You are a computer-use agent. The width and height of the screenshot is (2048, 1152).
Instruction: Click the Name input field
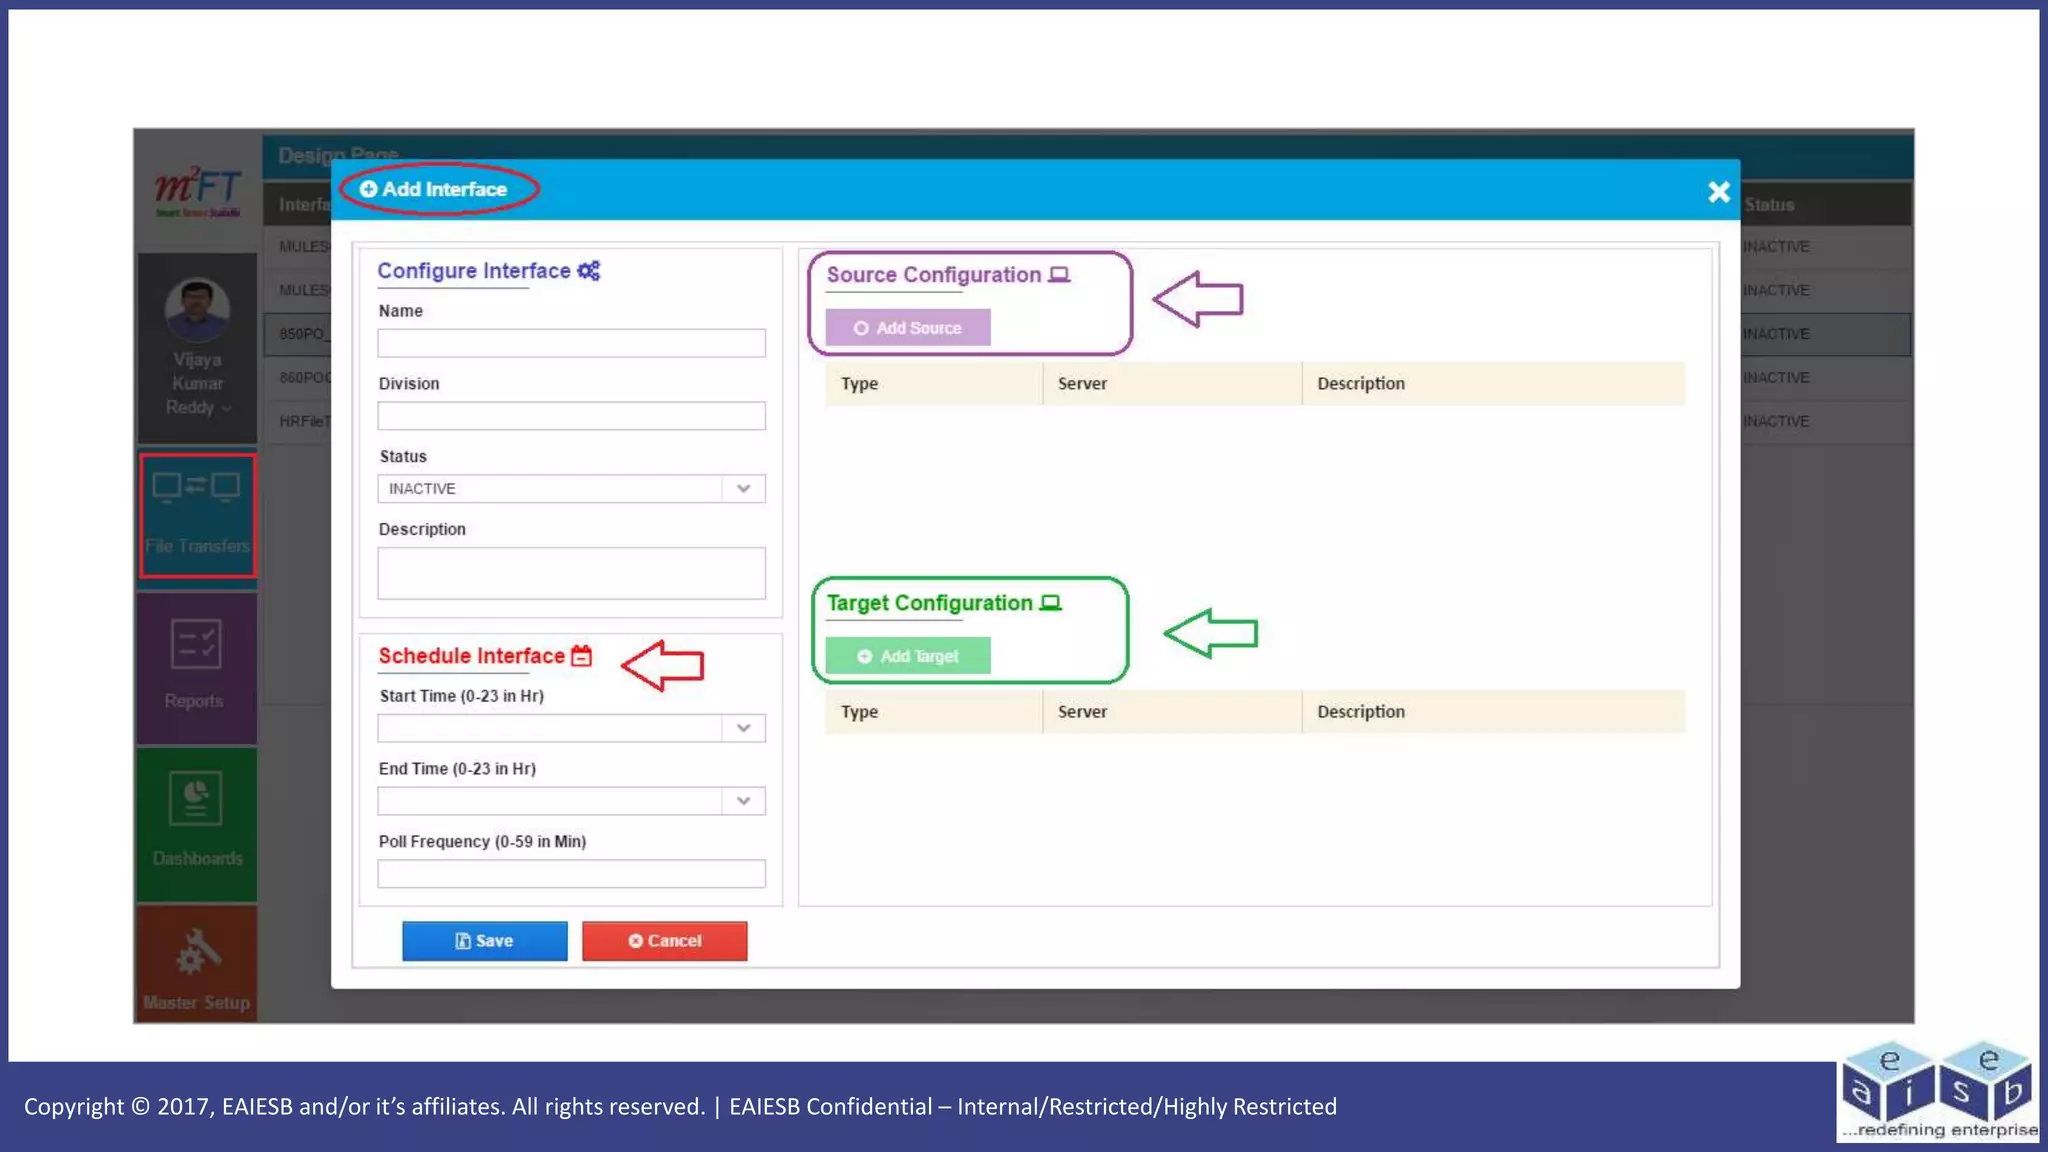click(x=571, y=343)
